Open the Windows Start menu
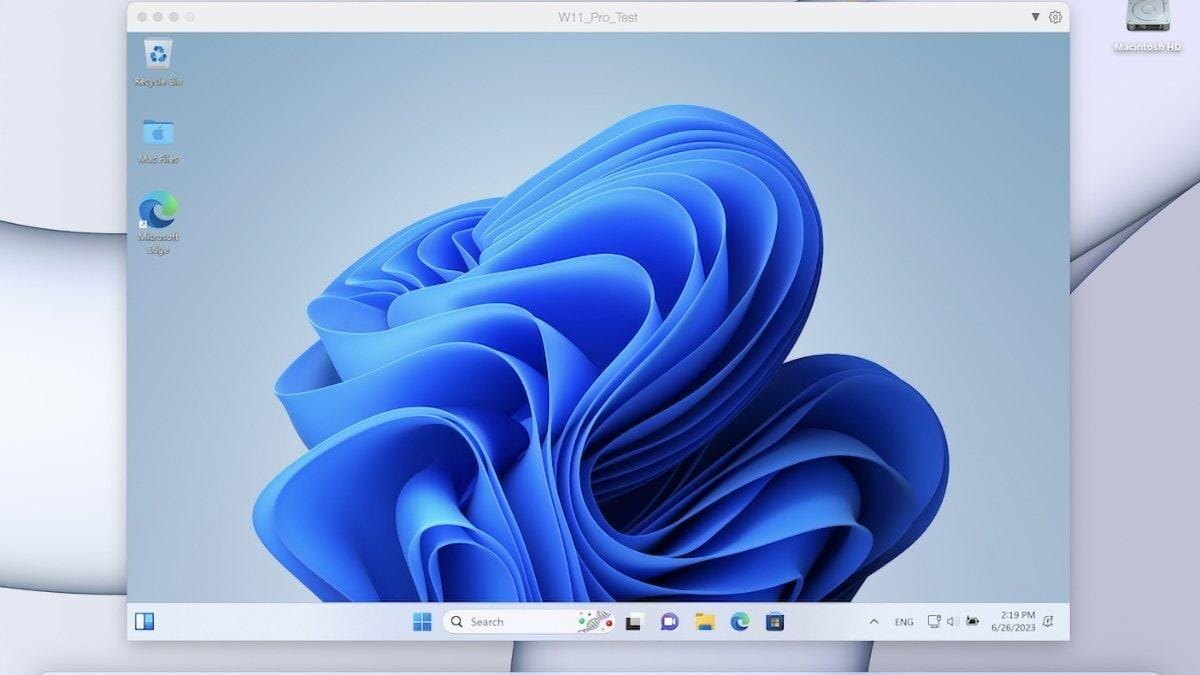The image size is (1200, 675). 420,621
